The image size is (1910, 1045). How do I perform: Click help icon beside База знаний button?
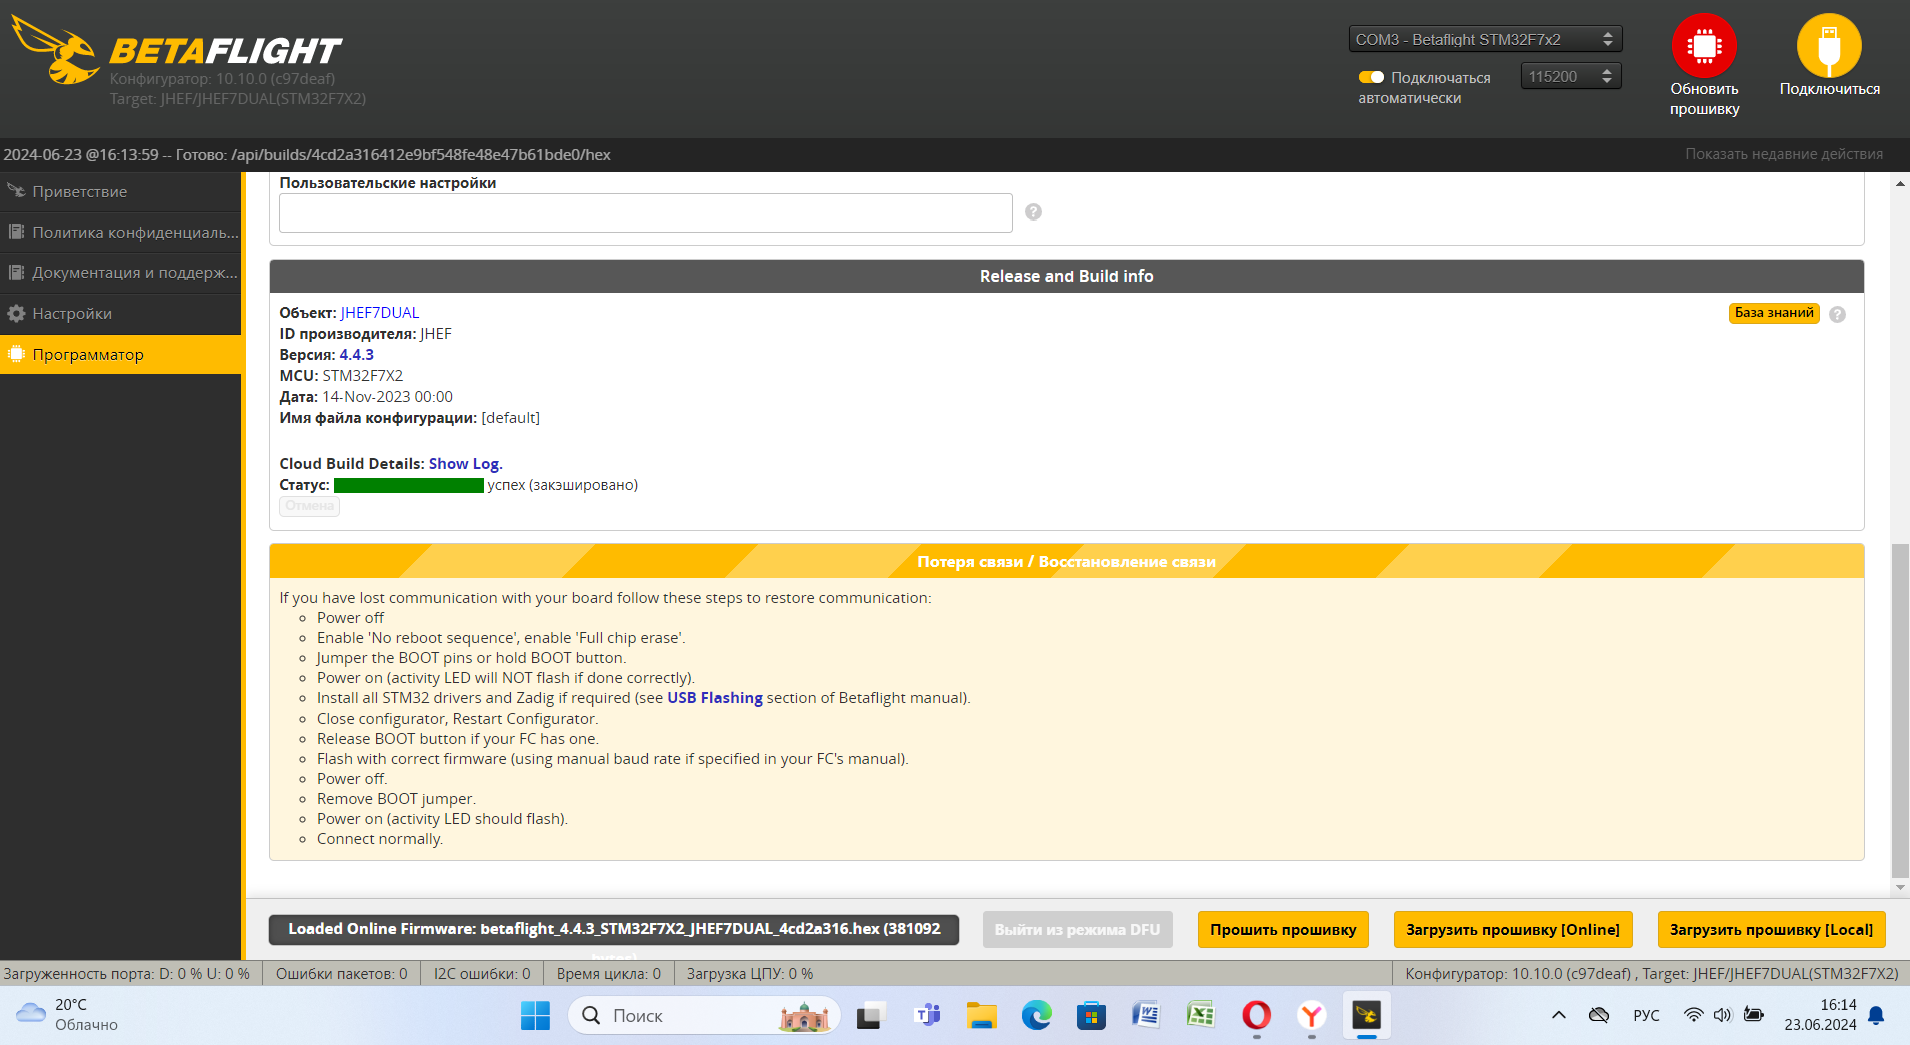1837,314
